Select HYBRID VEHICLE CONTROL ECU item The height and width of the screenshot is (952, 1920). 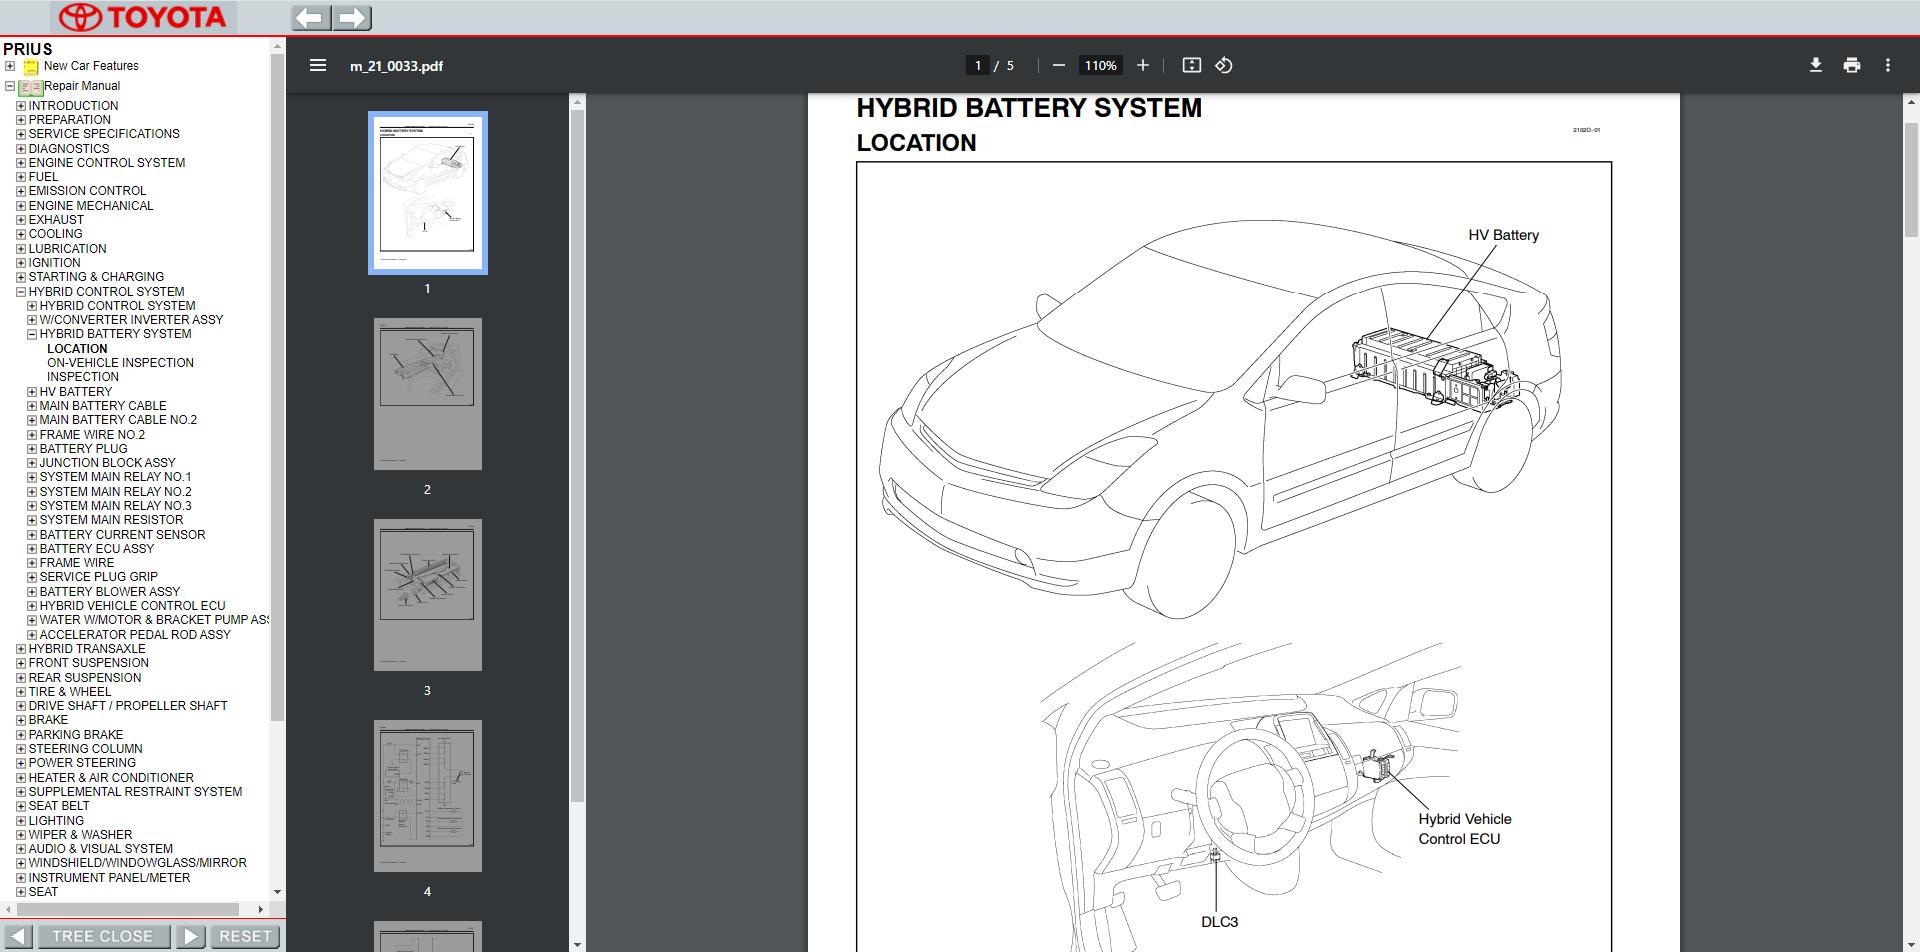coord(132,606)
